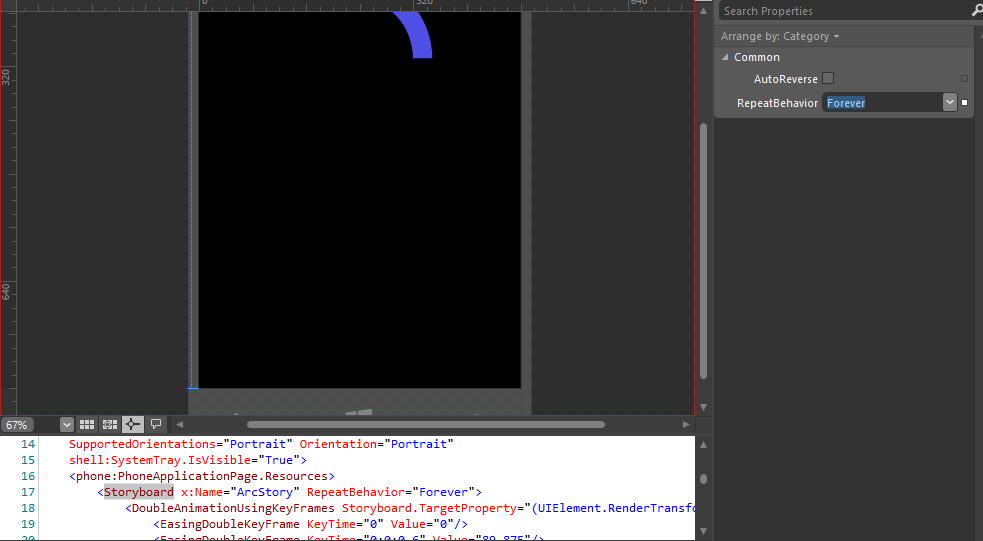Open the Arrange by: Category menu

780,36
